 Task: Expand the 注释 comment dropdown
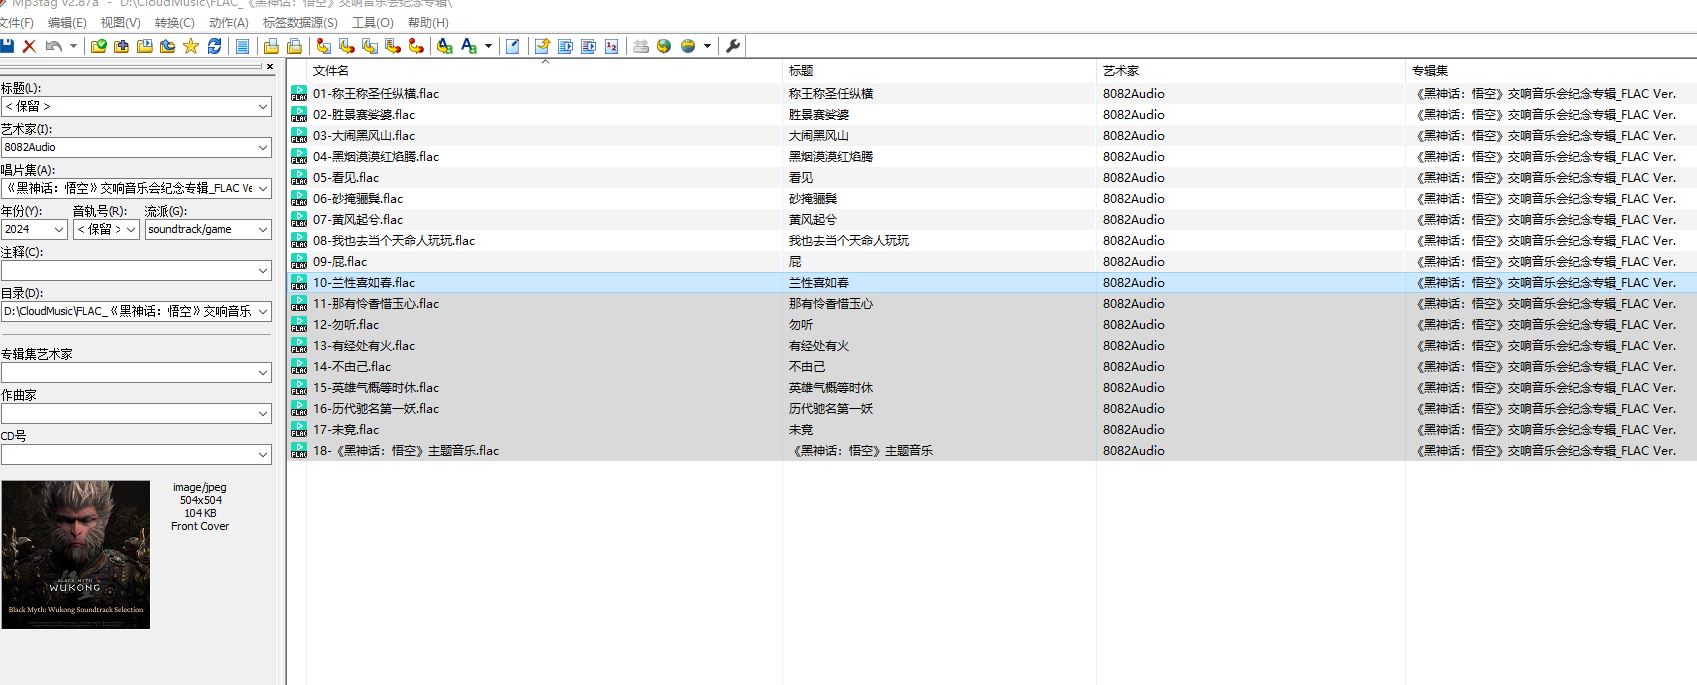pyautogui.click(x=263, y=270)
